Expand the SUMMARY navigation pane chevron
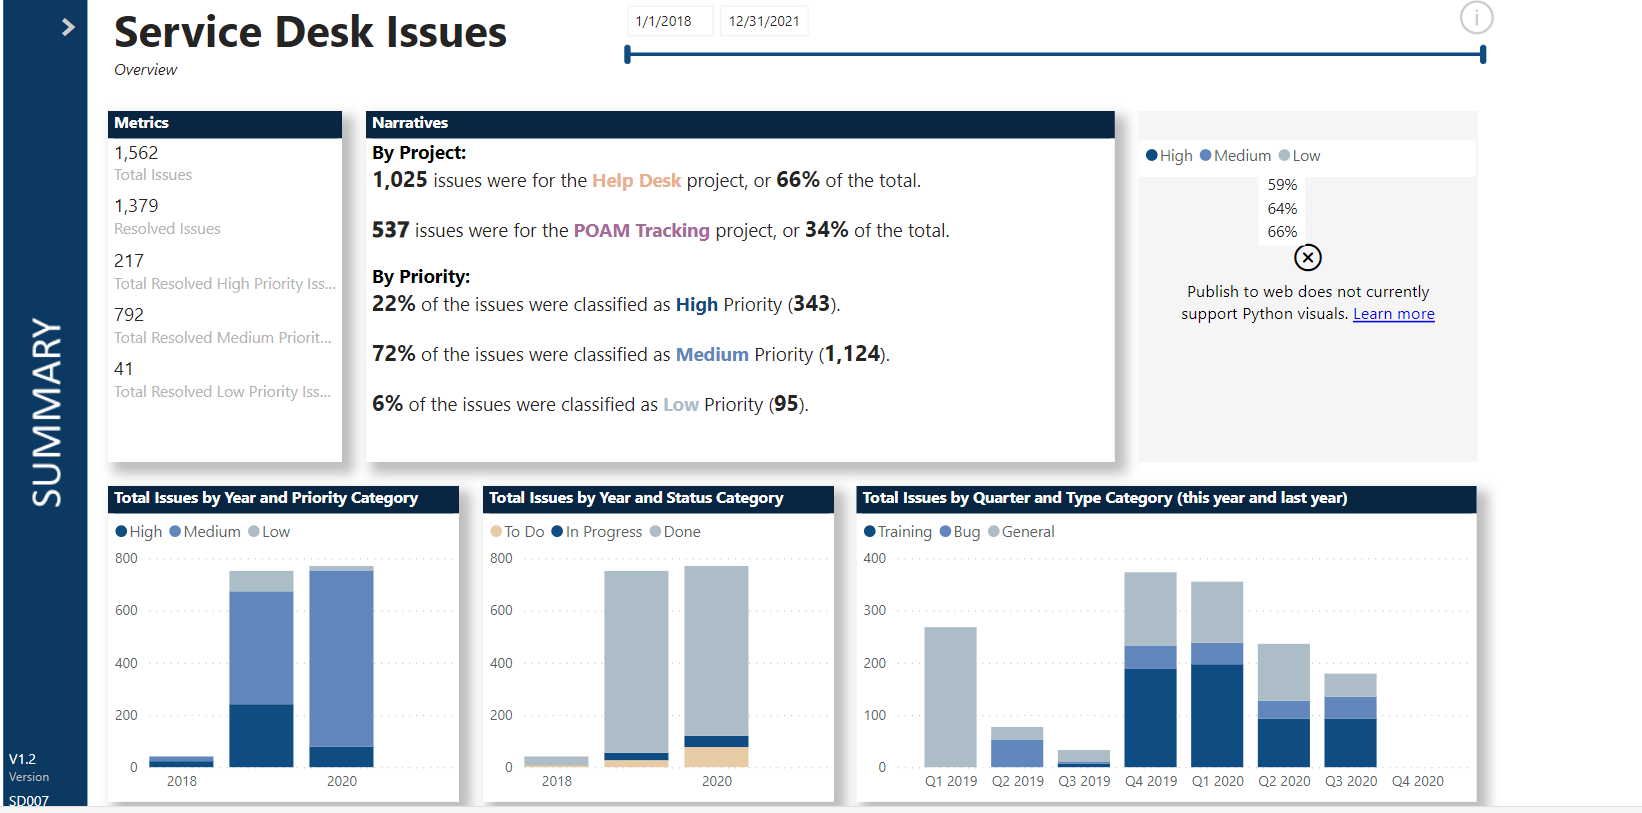Viewport: 1642px width, 813px height. click(68, 27)
